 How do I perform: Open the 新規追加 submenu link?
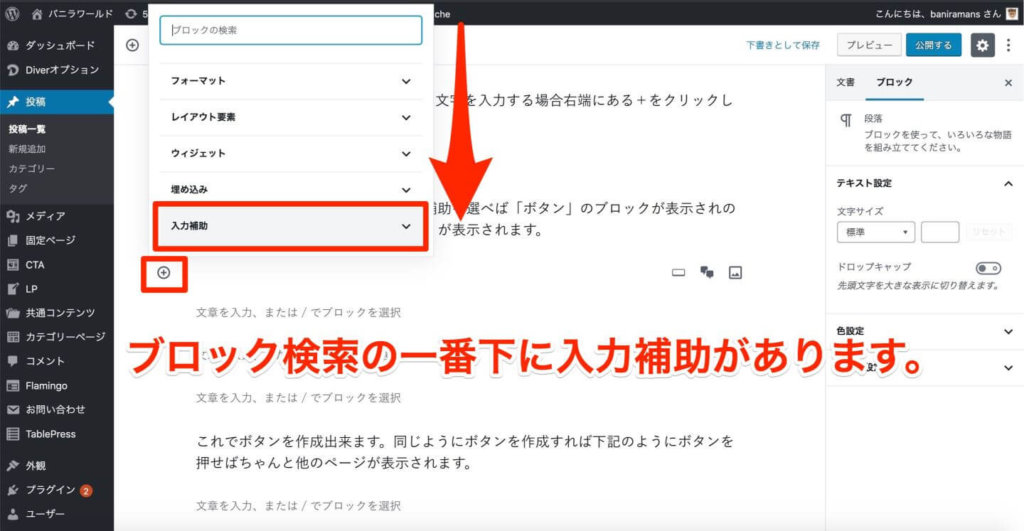(27, 149)
